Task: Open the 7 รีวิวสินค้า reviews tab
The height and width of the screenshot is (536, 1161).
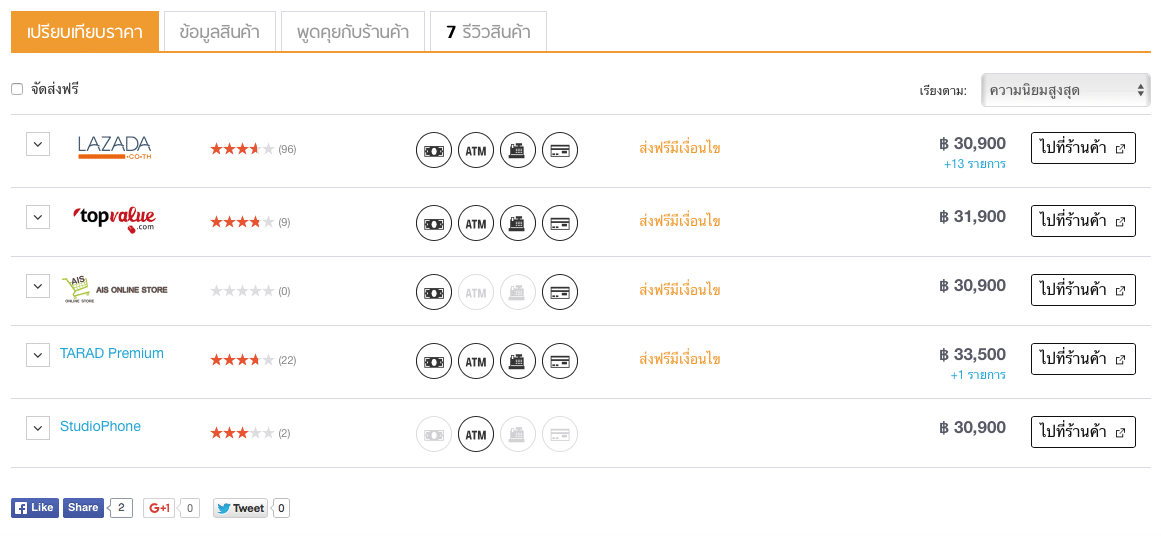Action: 489,32
